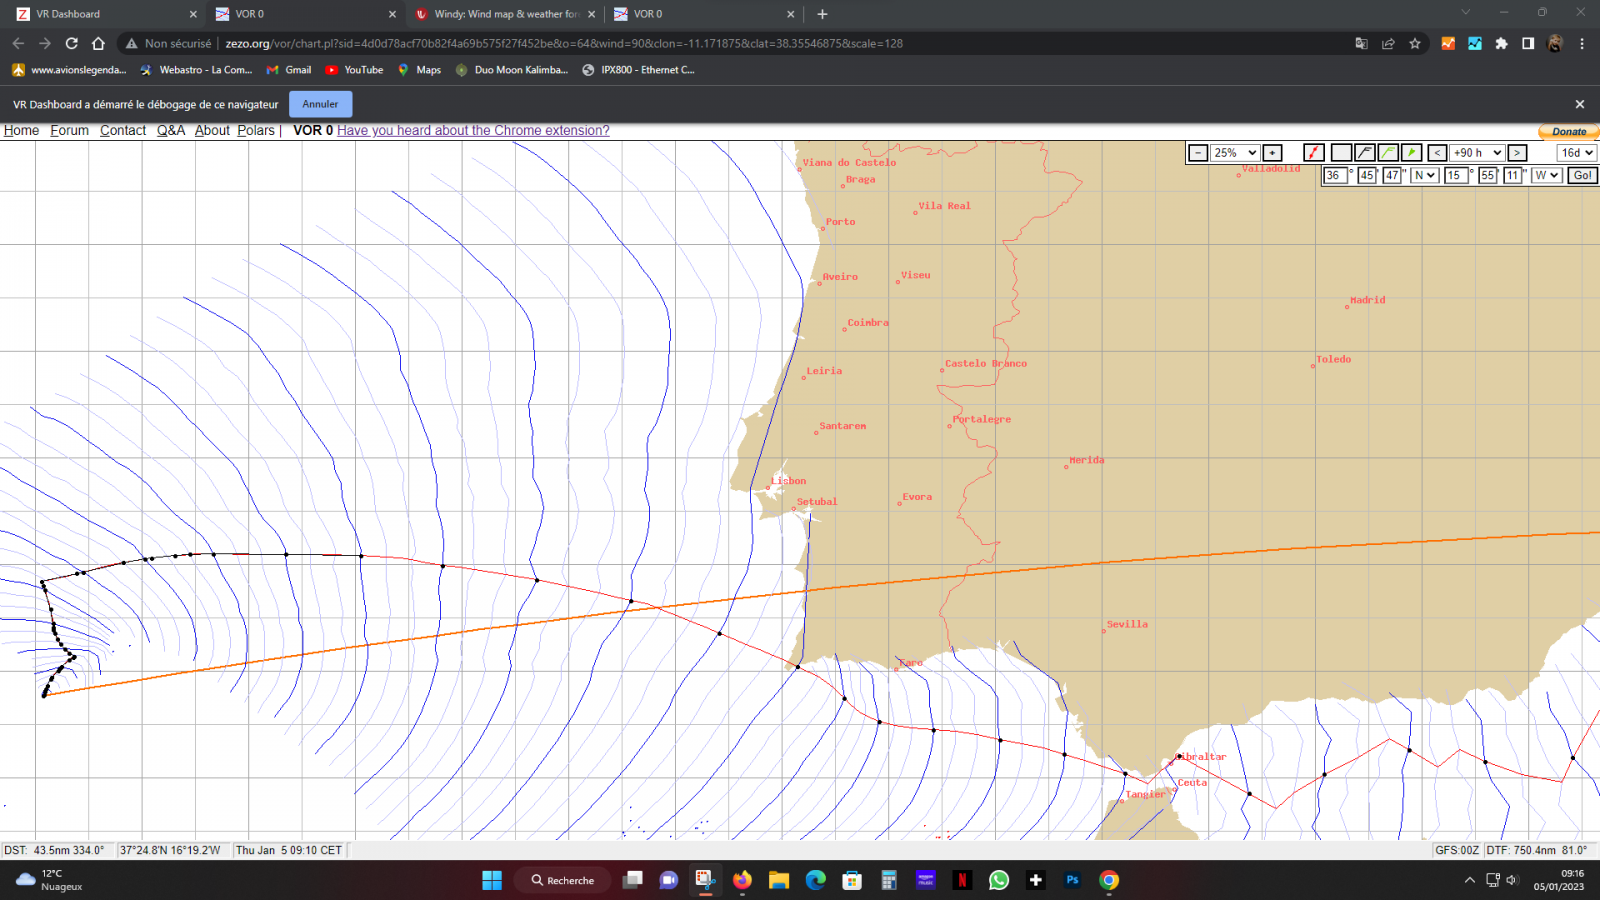The image size is (1600, 900).
Task: Click the zoom out minus button
Action: click(x=1198, y=153)
